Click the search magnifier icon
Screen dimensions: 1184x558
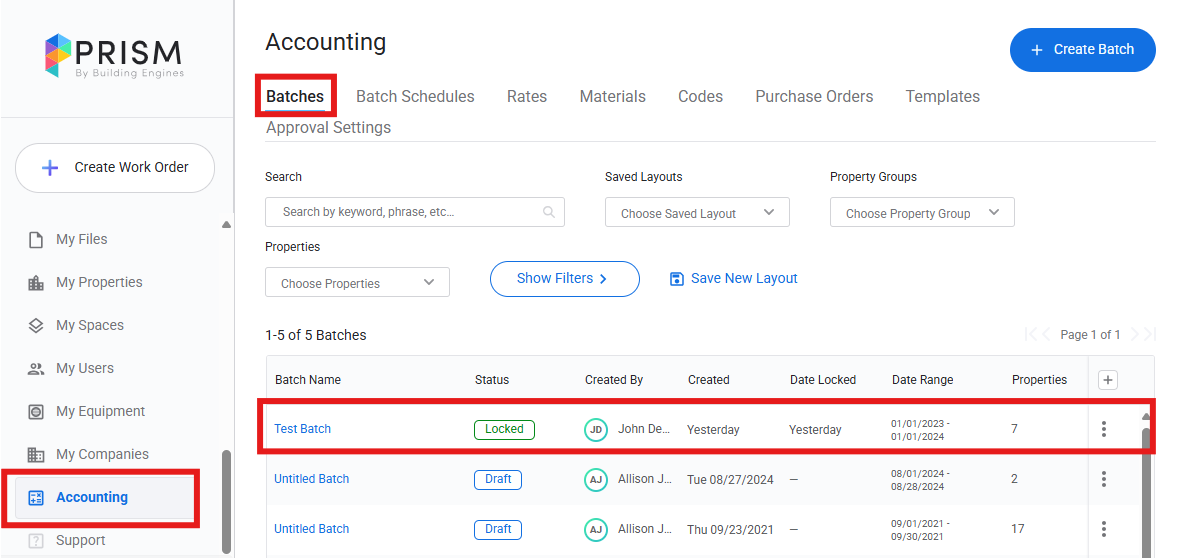coord(548,212)
